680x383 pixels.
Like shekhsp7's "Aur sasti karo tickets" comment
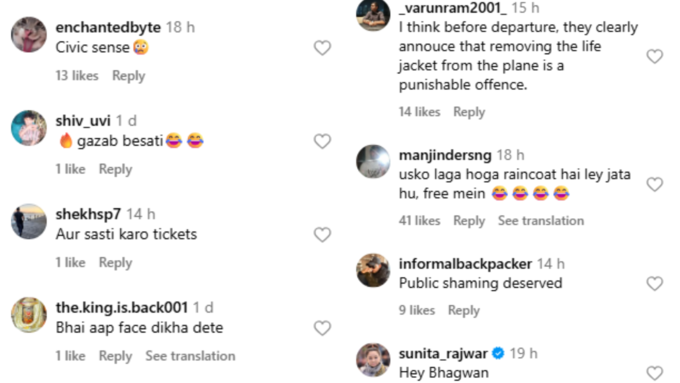pos(322,235)
